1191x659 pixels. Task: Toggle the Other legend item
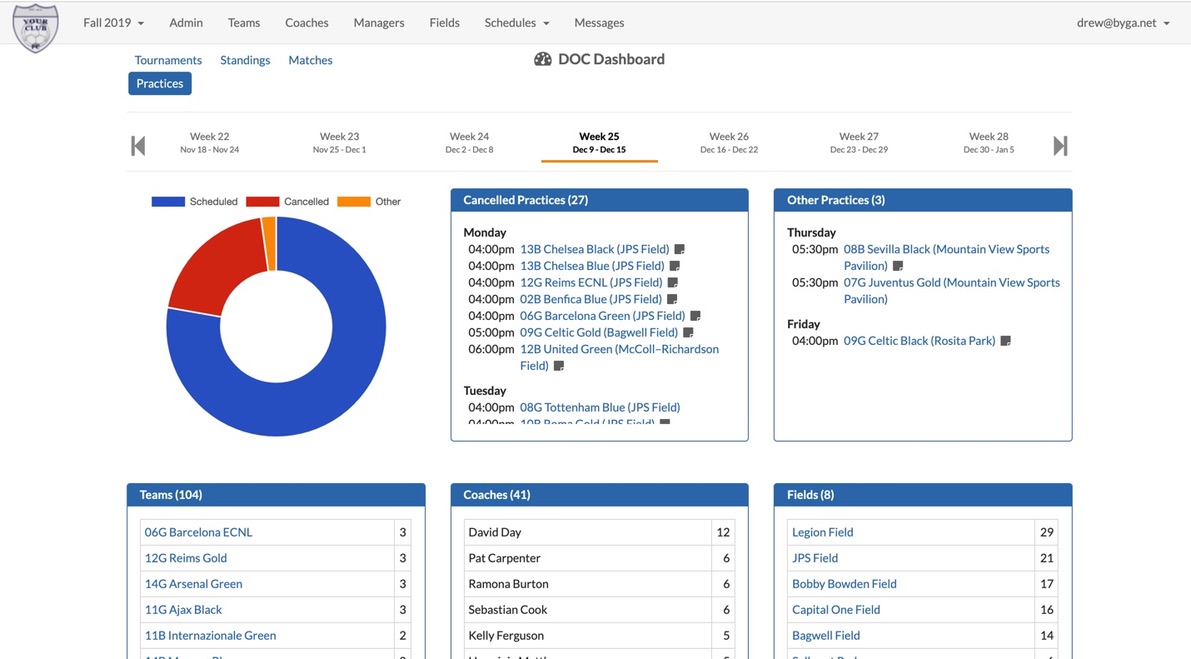coord(388,201)
